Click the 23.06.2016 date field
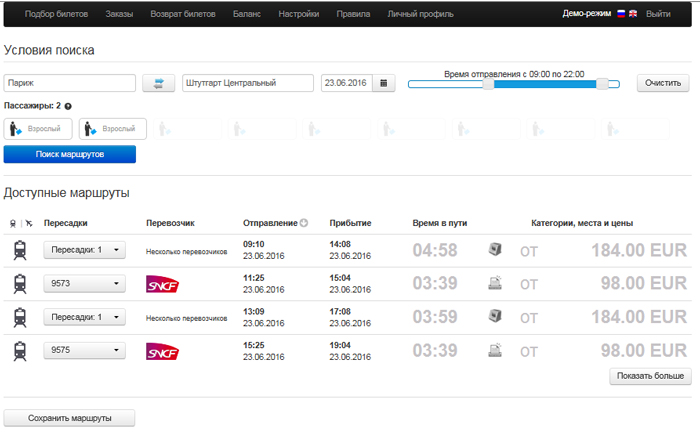 347,83
